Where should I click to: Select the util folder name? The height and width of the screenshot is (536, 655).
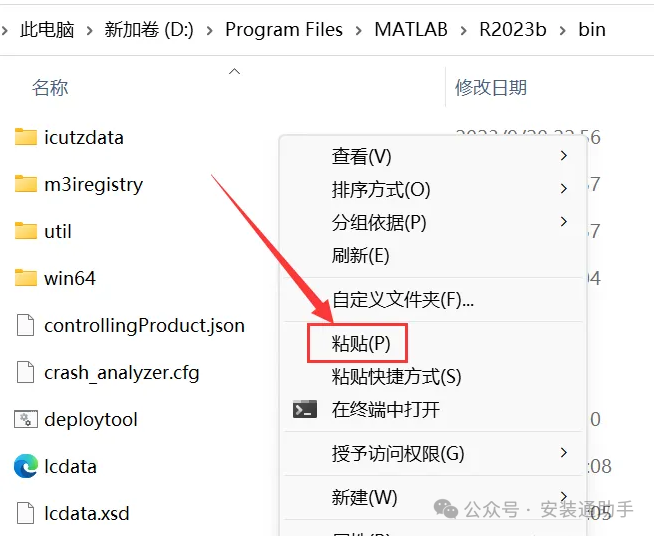58,231
